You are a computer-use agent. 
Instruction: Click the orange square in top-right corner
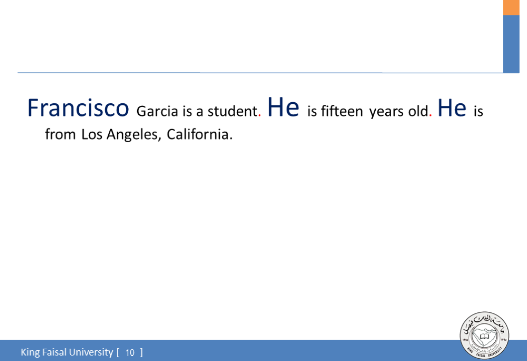[511, 7]
